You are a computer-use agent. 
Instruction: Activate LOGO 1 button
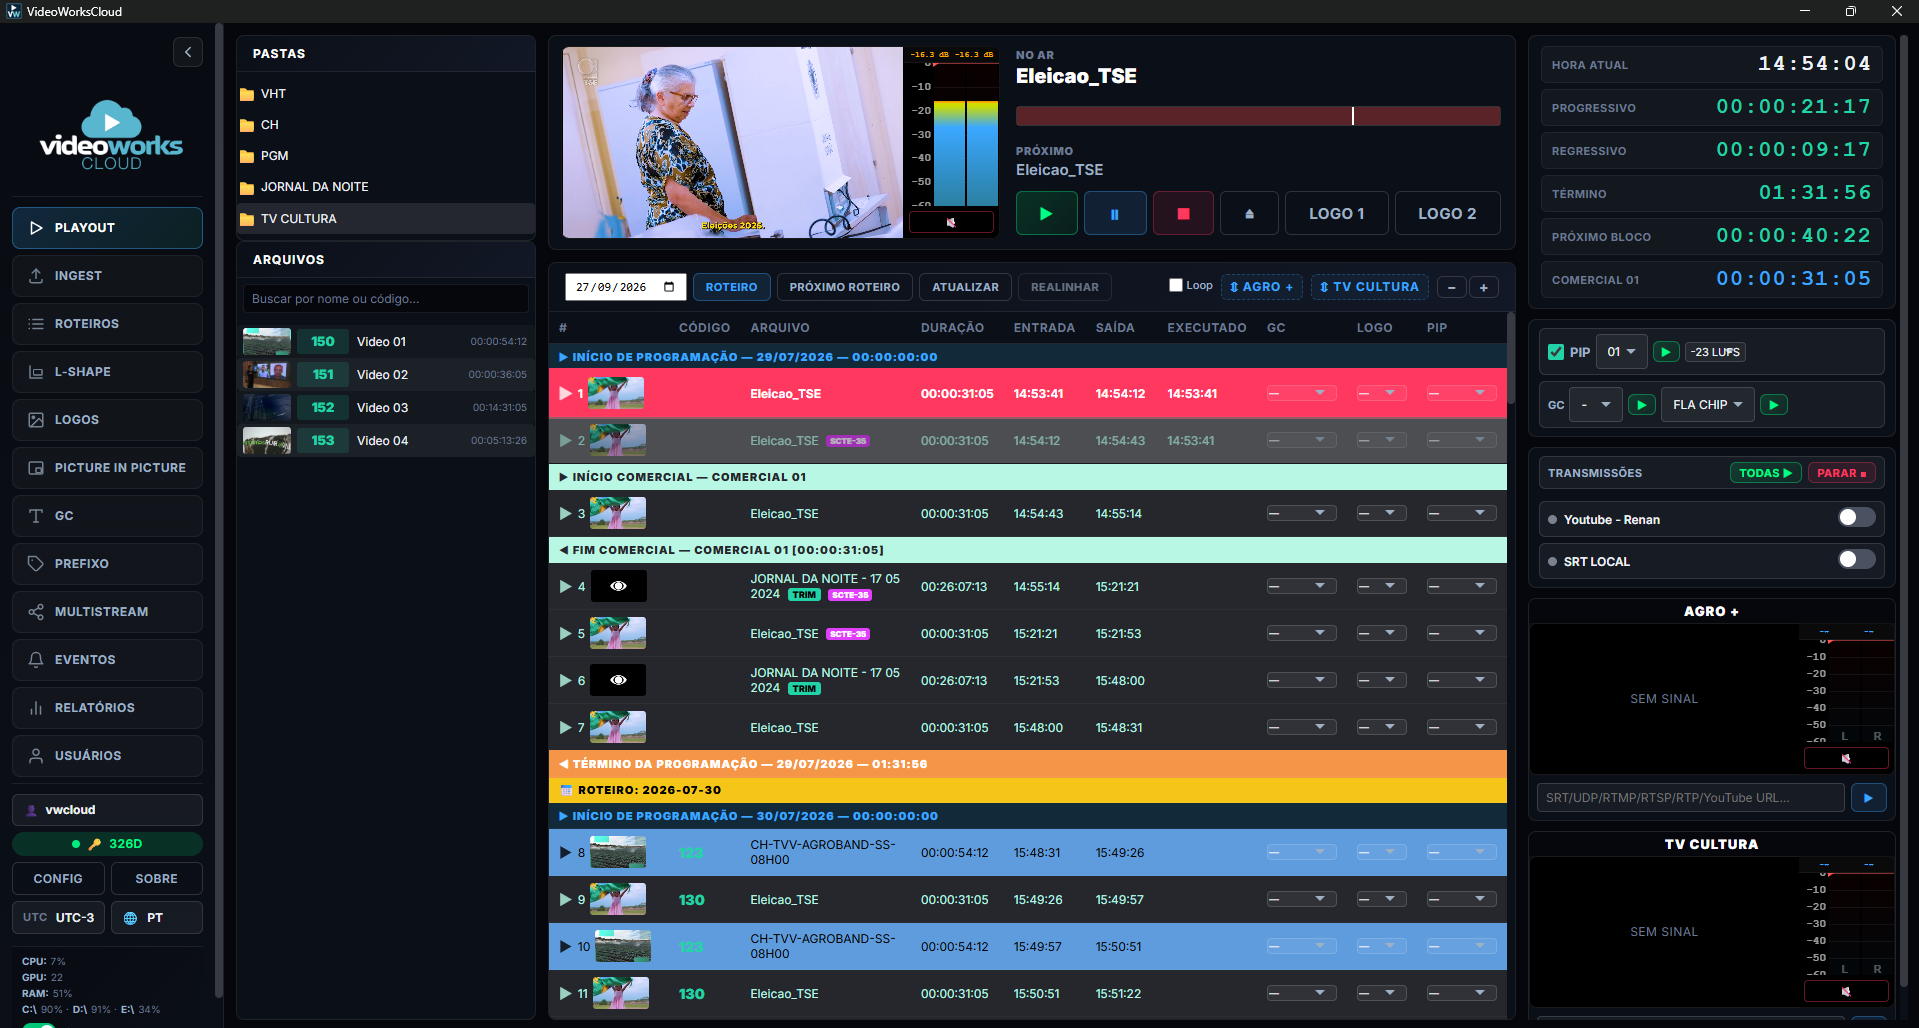pyautogui.click(x=1336, y=213)
